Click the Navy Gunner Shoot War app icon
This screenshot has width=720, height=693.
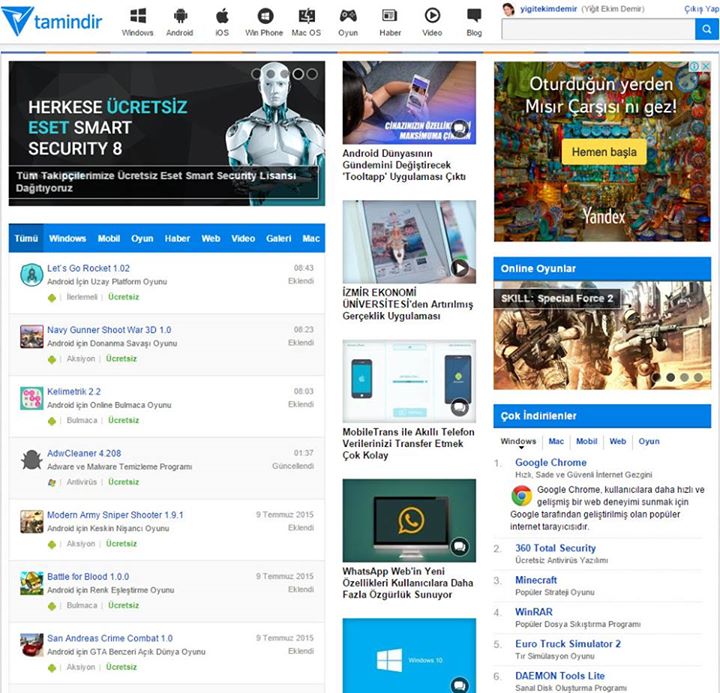(x=32, y=337)
